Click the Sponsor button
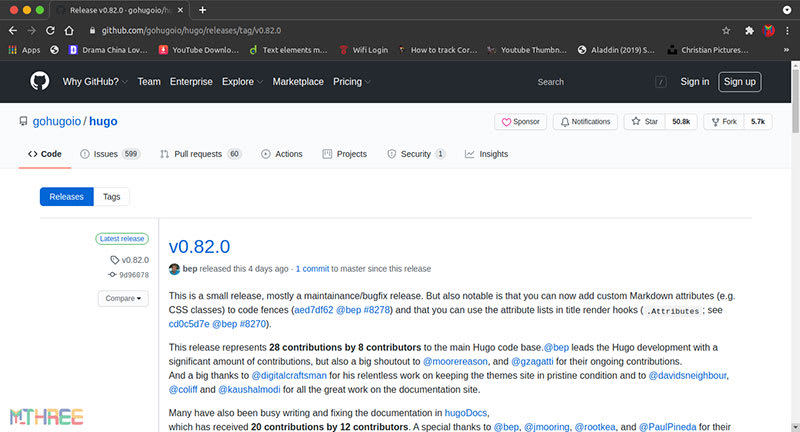The height and width of the screenshot is (432, 800). pyautogui.click(x=520, y=122)
